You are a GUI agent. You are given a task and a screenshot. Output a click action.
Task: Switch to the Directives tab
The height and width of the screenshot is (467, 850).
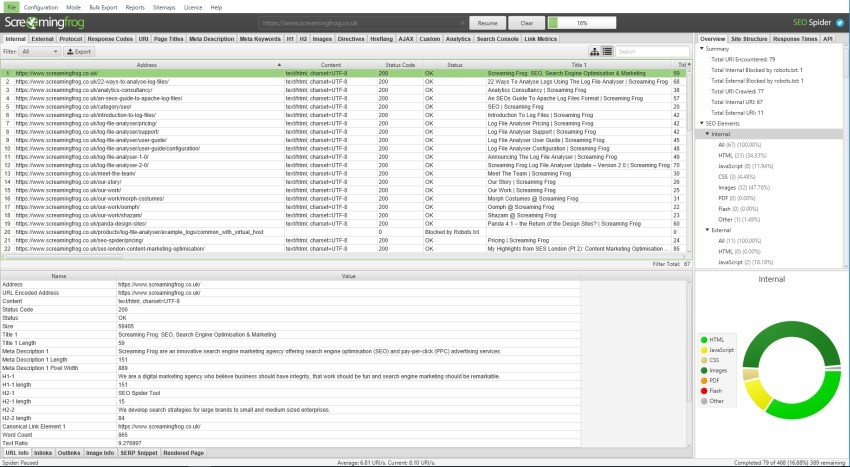tap(351, 39)
